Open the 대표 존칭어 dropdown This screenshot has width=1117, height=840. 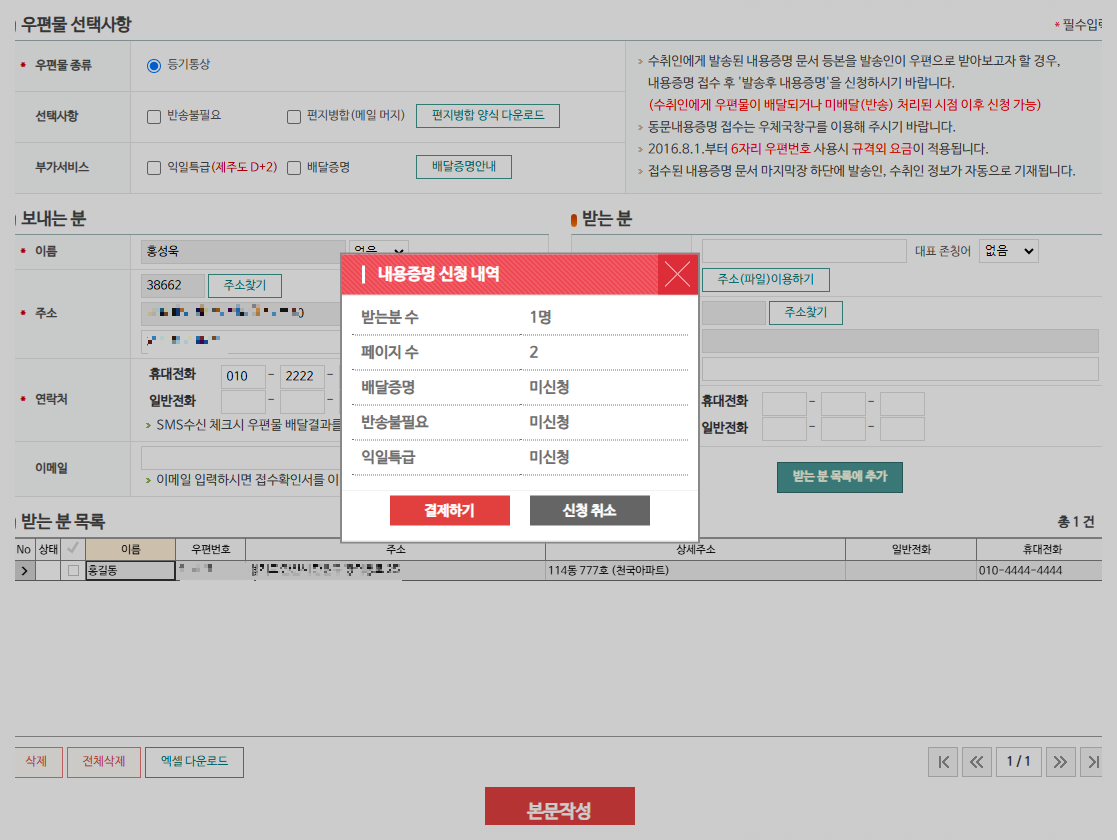click(1007, 250)
